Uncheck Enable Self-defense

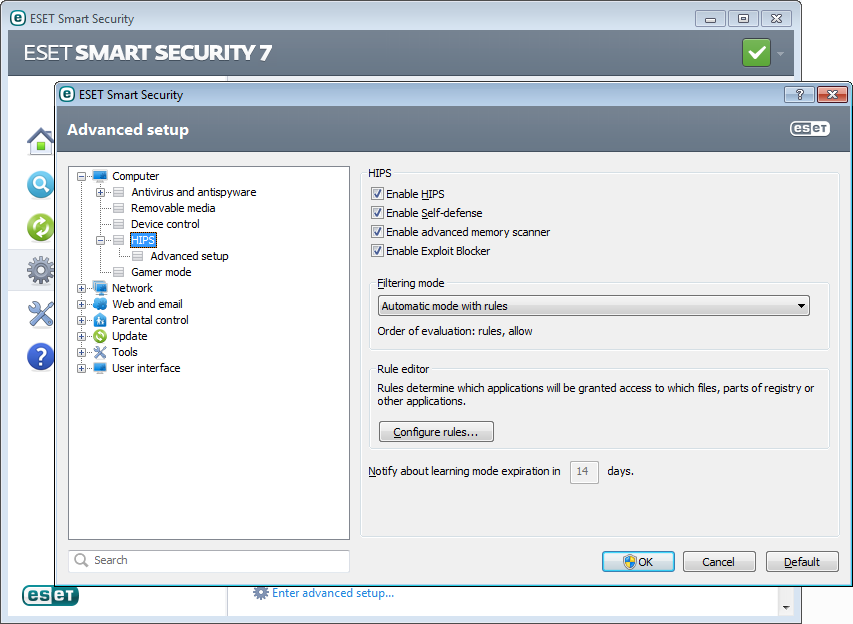coord(377,213)
